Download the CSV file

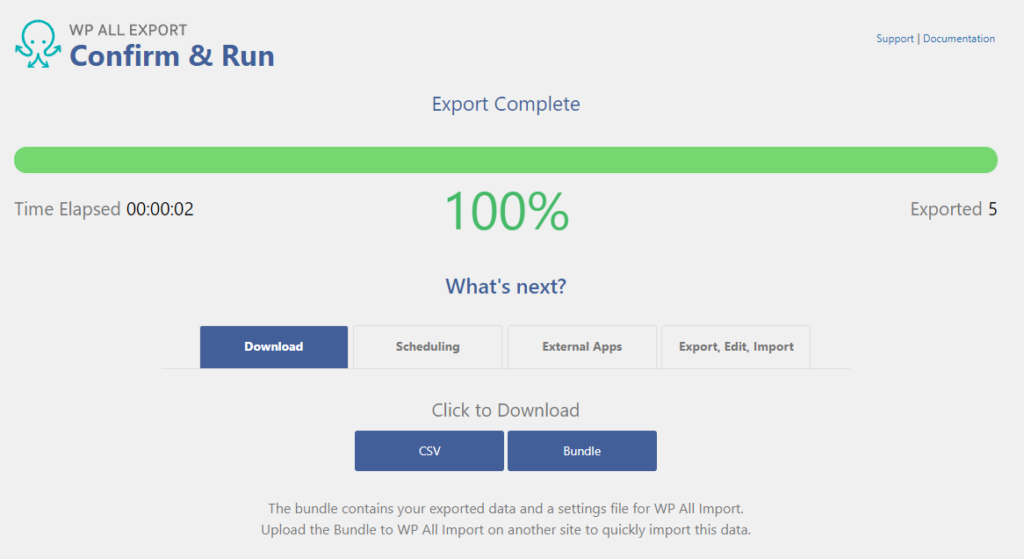pos(429,451)
